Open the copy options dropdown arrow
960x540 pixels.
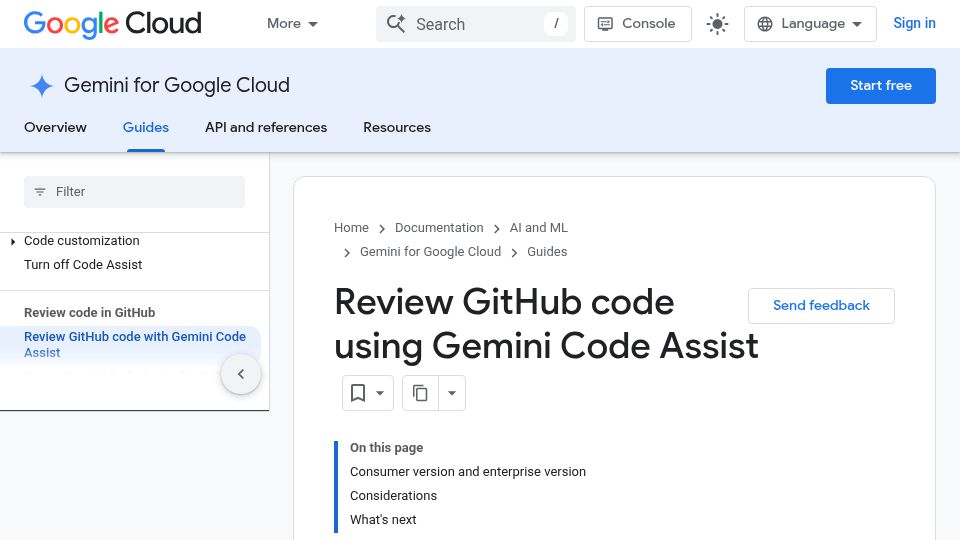coord(452,393)
